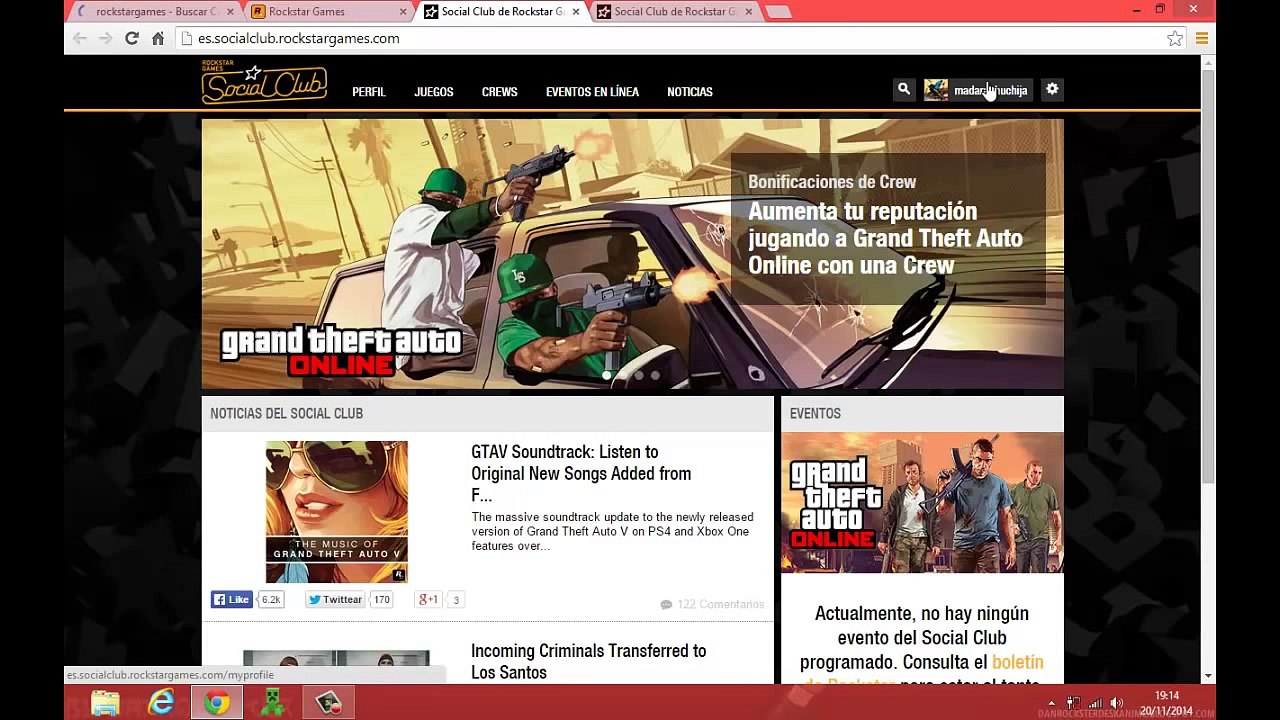Close the Rockstar Games tab
The width and height of the screenshot is (1280, 720).
[x=403, y=12]
